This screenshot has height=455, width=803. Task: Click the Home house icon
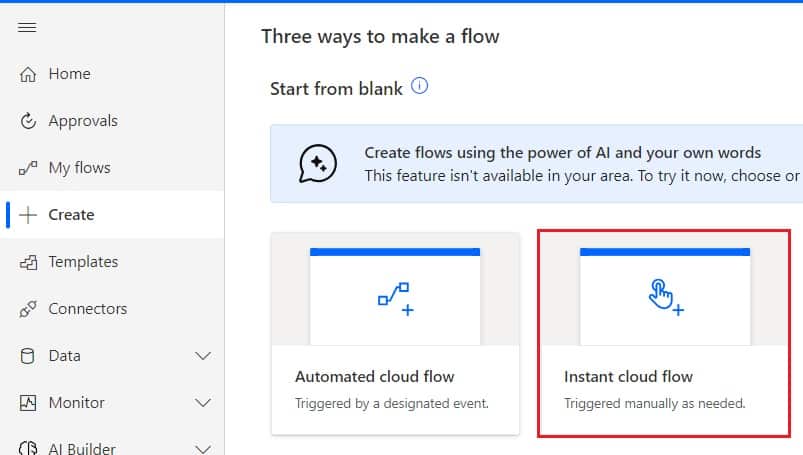click(28, 74)
